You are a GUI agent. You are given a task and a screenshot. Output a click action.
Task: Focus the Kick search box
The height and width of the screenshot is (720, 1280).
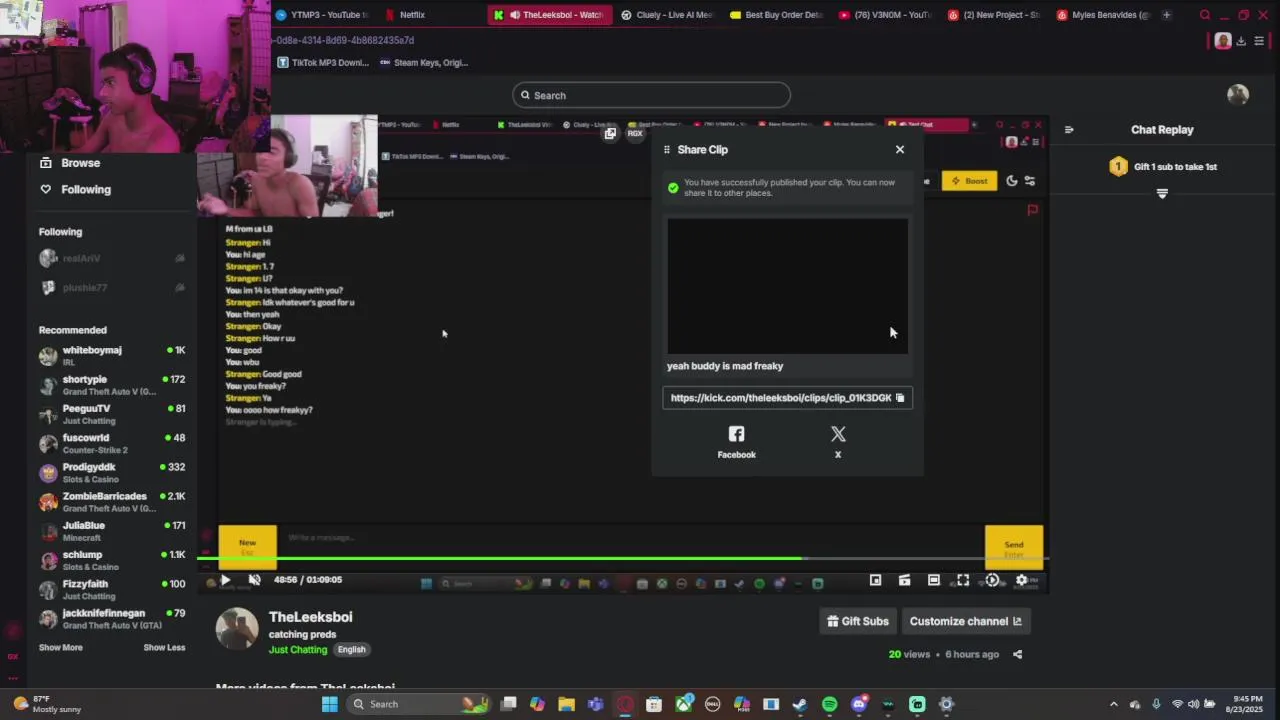pyautogui.click(x=651, y=95)
